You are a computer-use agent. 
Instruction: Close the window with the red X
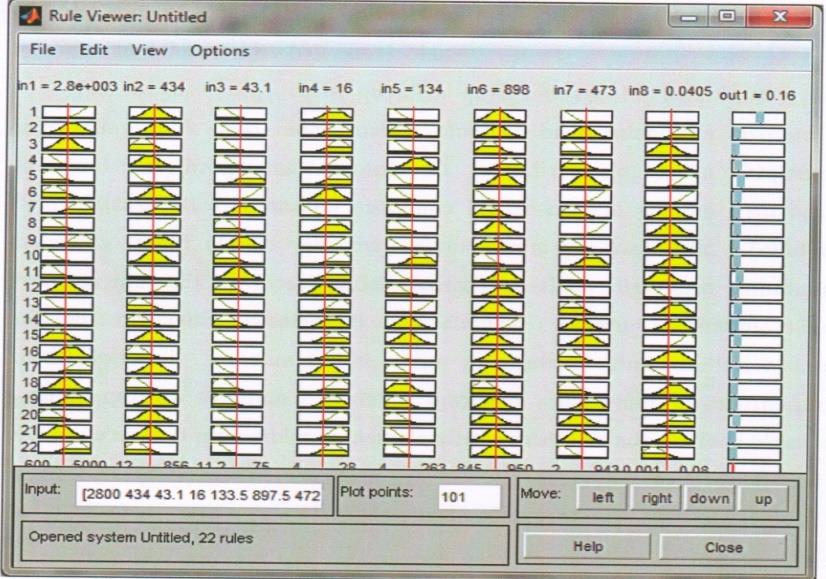click(779, 16)
